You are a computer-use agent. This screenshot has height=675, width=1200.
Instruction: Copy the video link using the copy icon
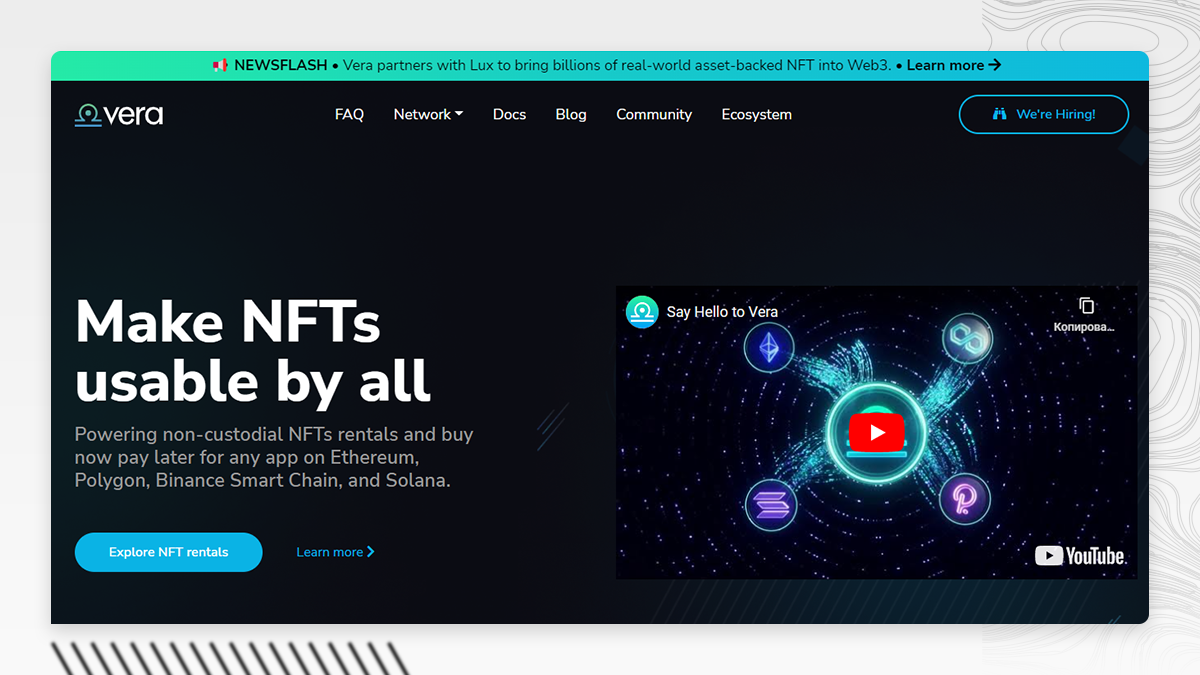pos(1087,306)
